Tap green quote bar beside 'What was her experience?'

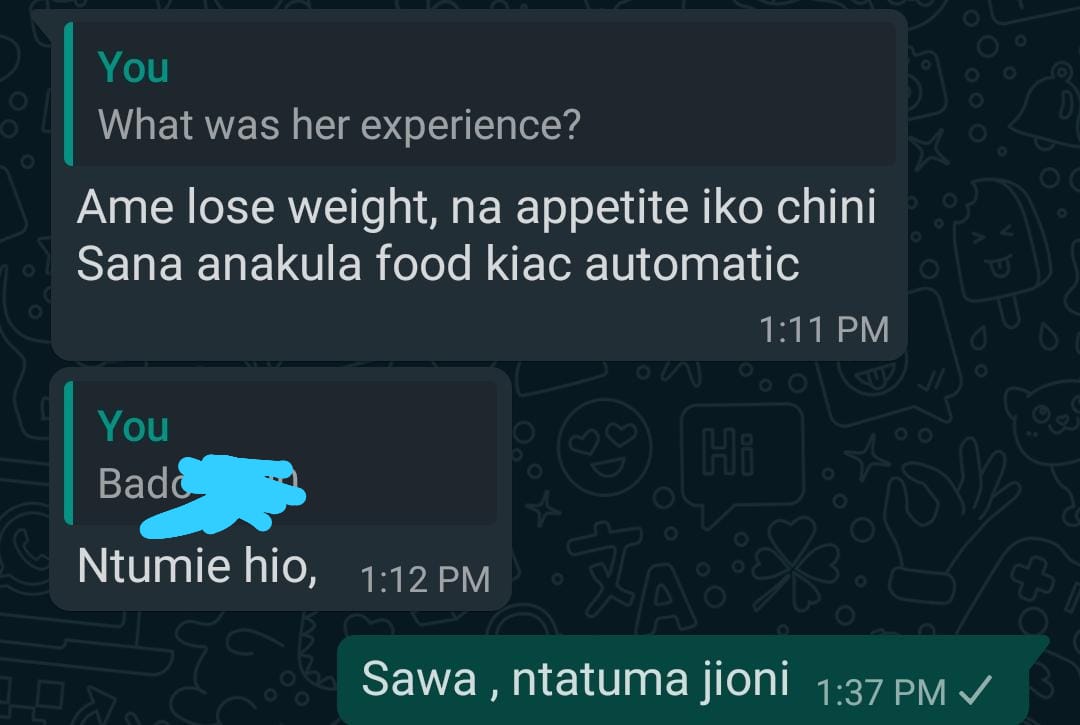point(68,94)
